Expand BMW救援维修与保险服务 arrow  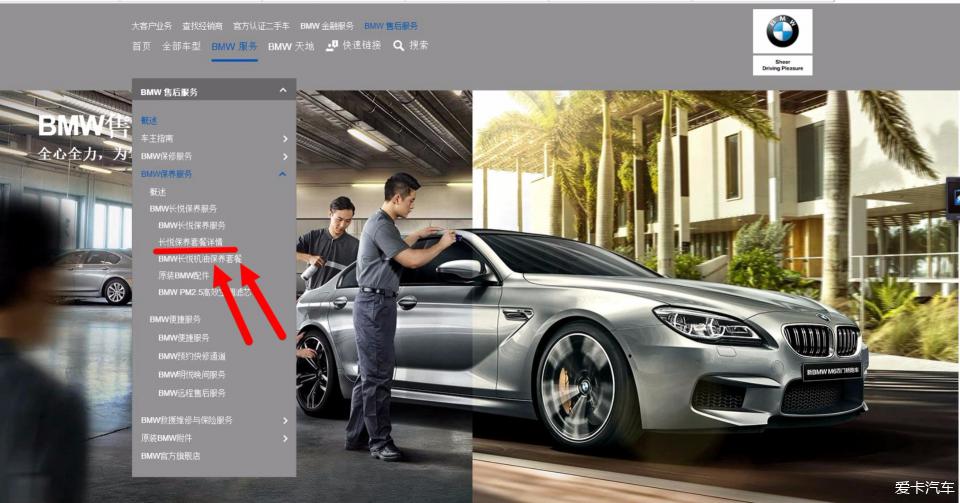click(x=285, y=420)
